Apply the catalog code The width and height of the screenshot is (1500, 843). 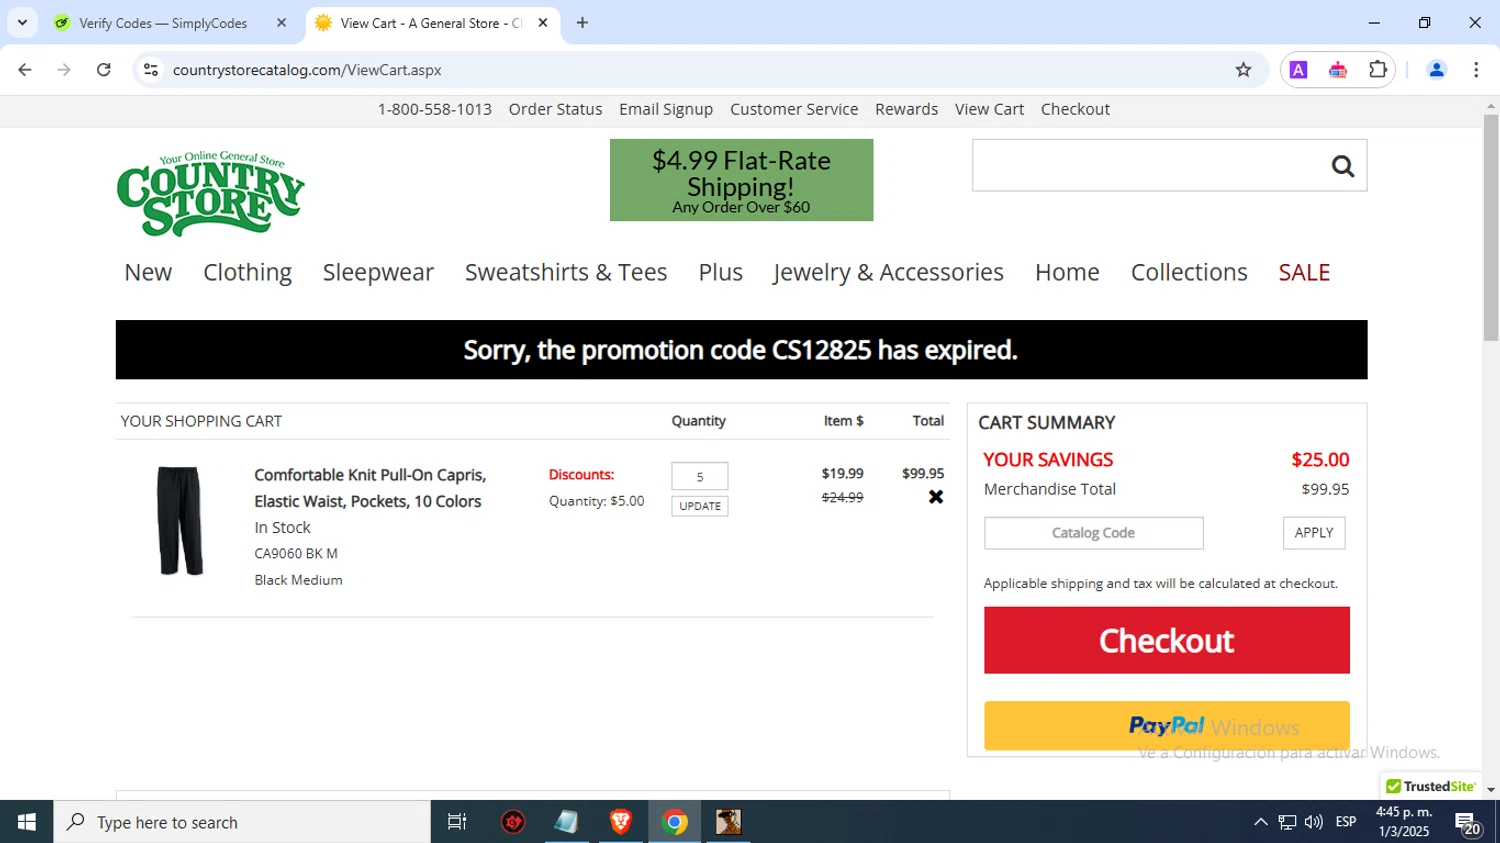tap(1314, 533)
